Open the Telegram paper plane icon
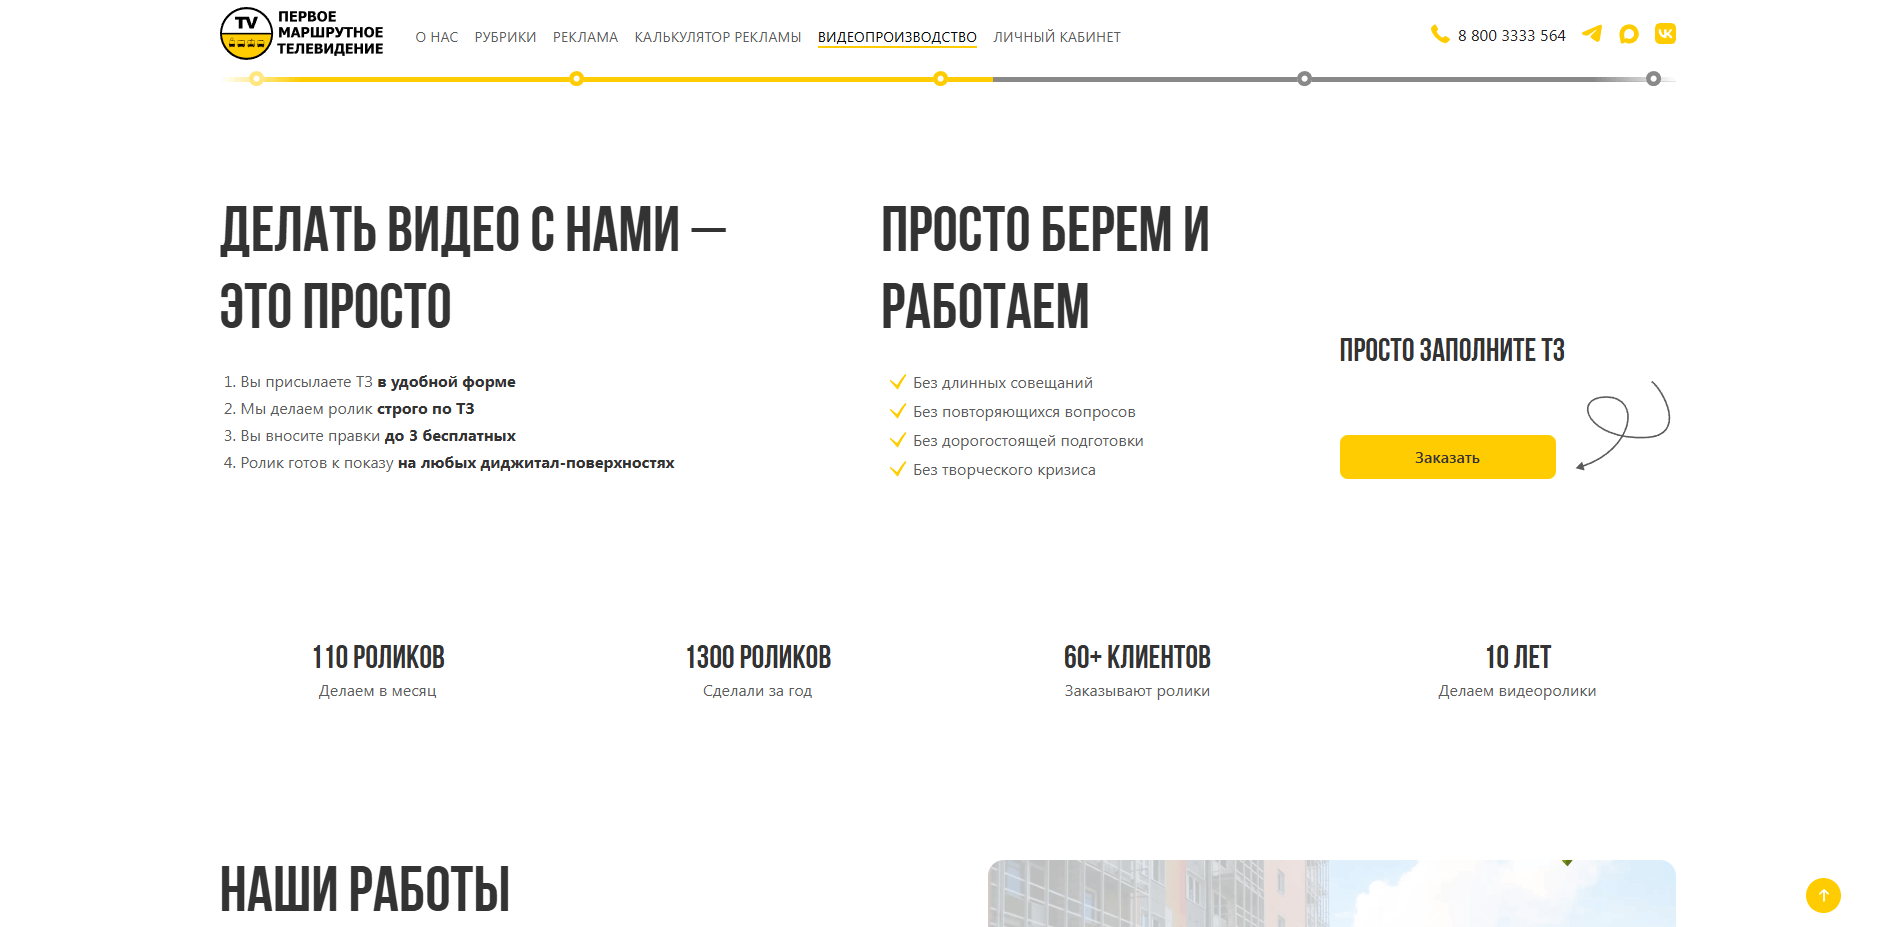 tap(1592, 34)
